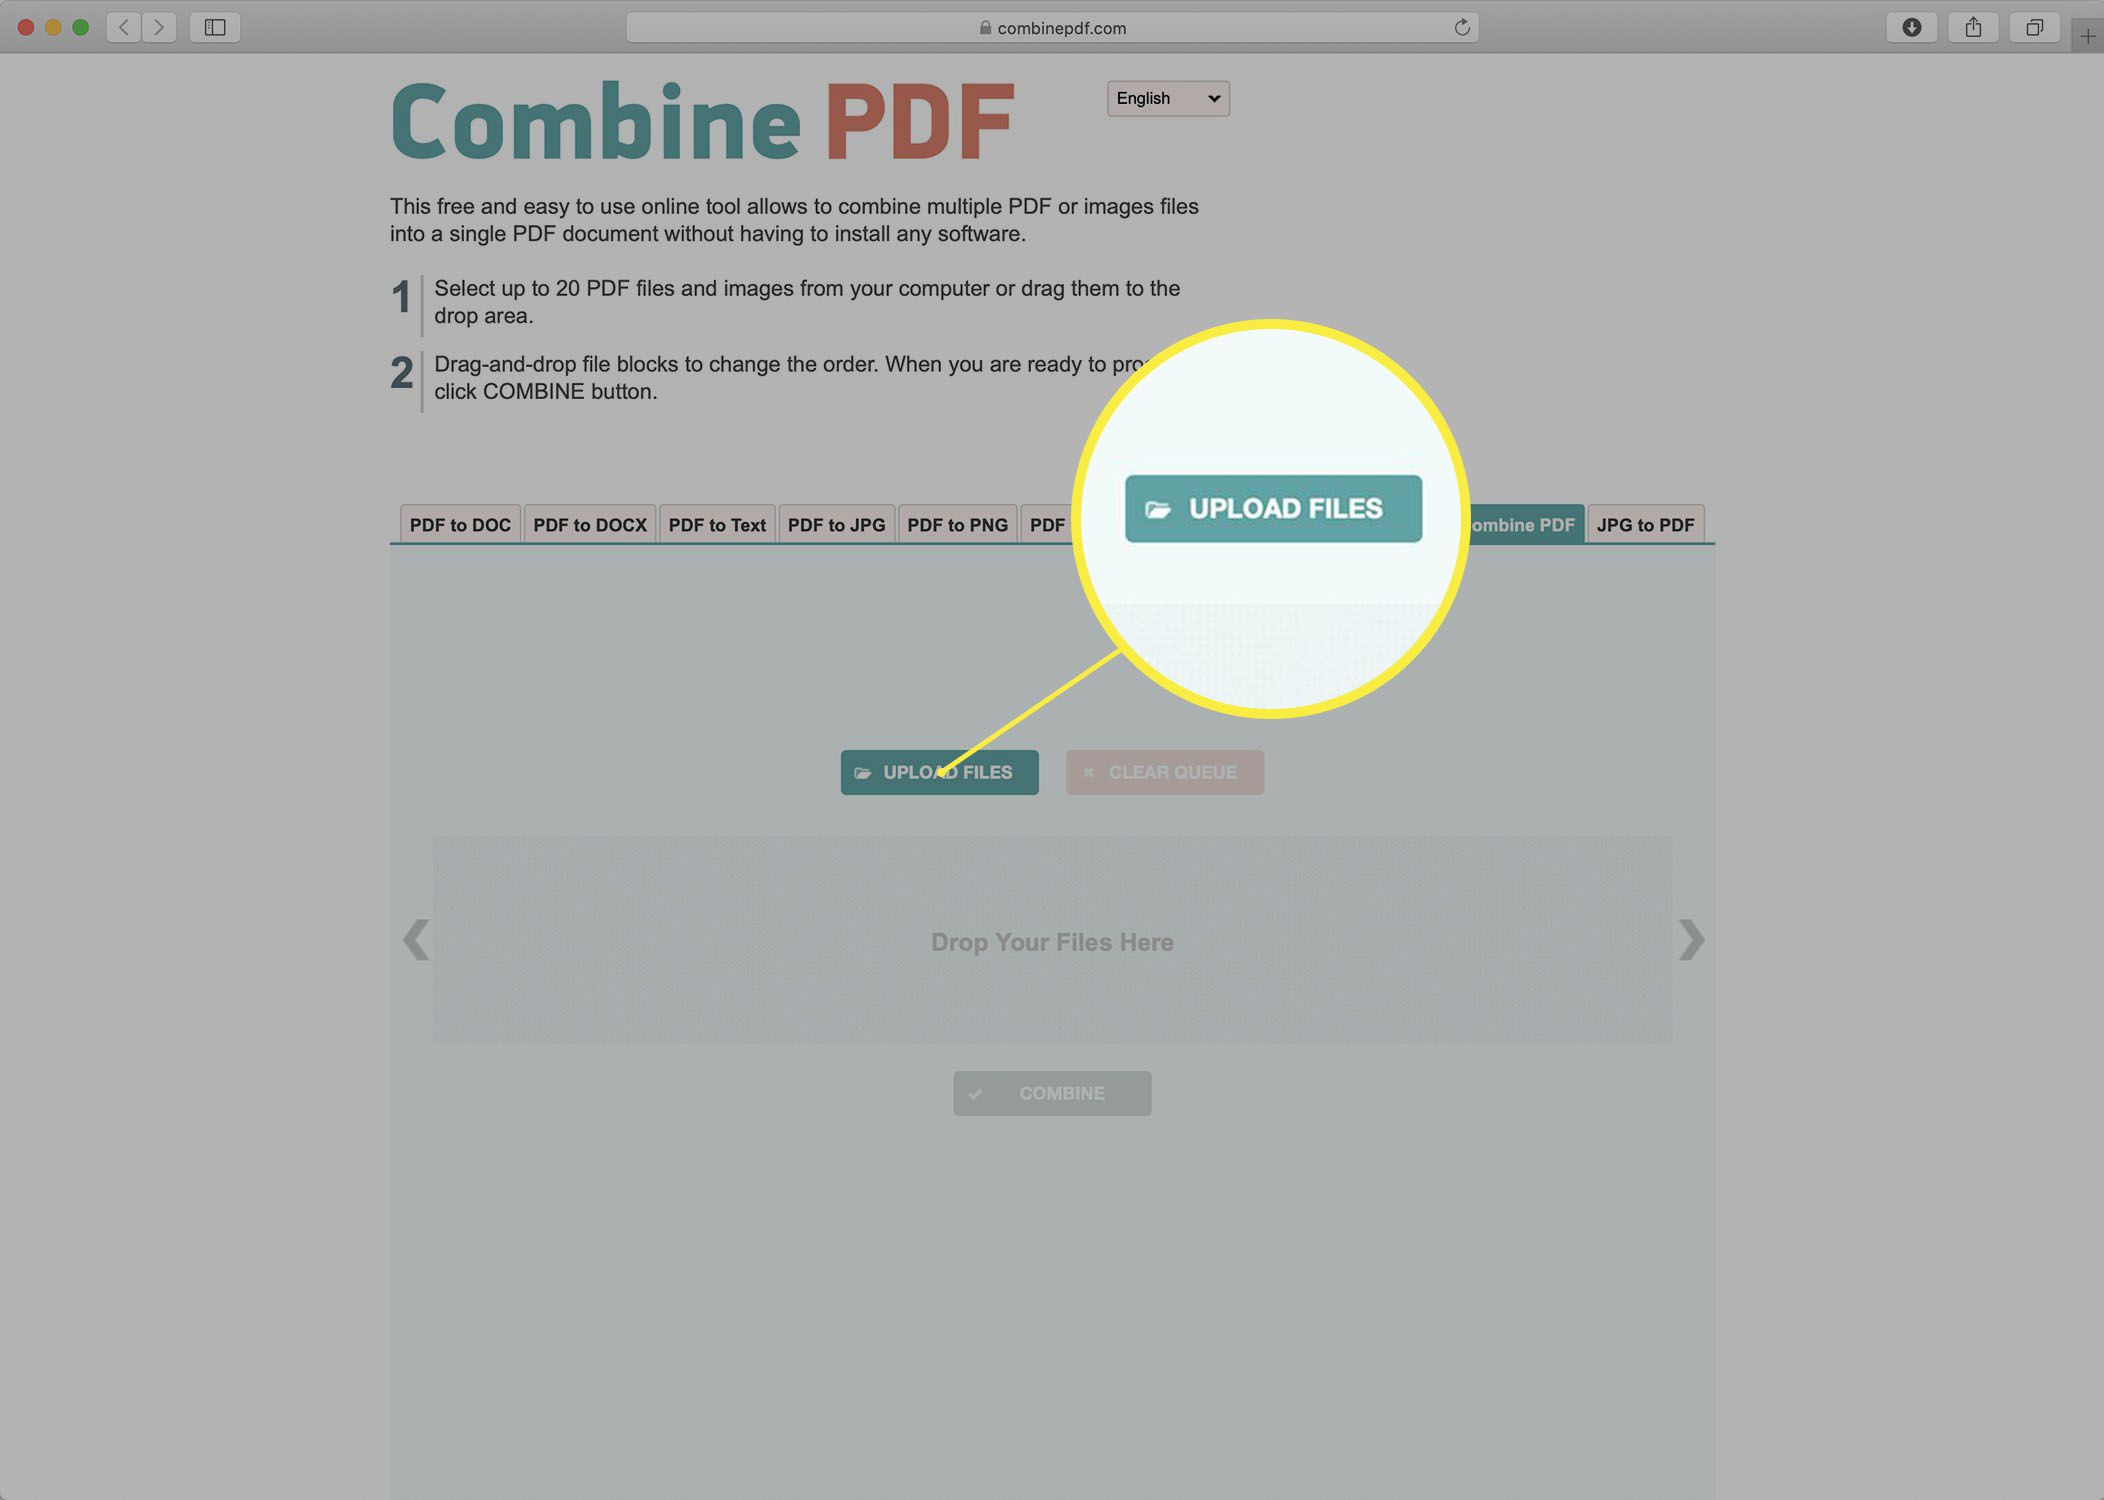Click the PDF to Text tab

[x=714, y=523]
